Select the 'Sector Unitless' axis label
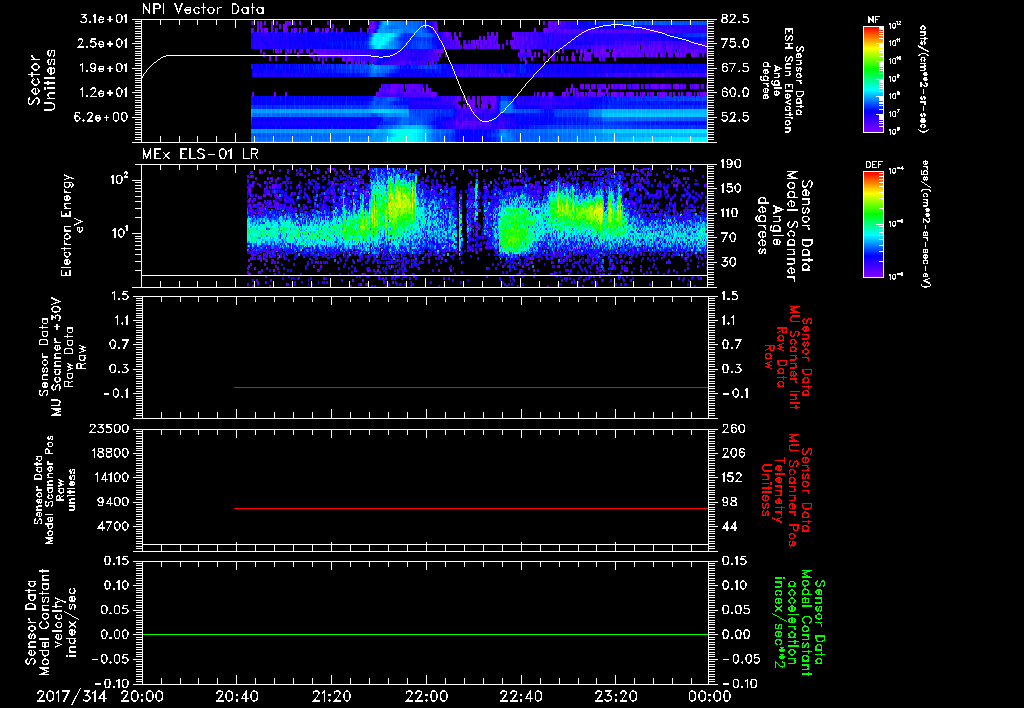1024x708 pixels. (x=42, y=81)
